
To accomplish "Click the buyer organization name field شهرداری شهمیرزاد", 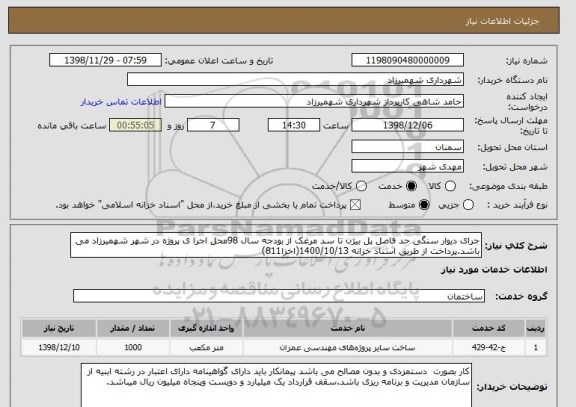I will coord(295,80).
